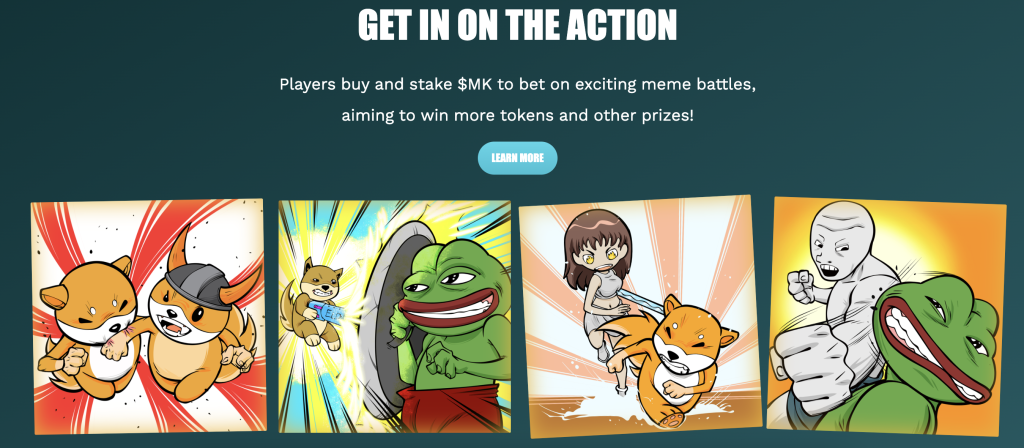
Task: Open the Wojak versus Pepe artwork card
Action: pos(886,317)
